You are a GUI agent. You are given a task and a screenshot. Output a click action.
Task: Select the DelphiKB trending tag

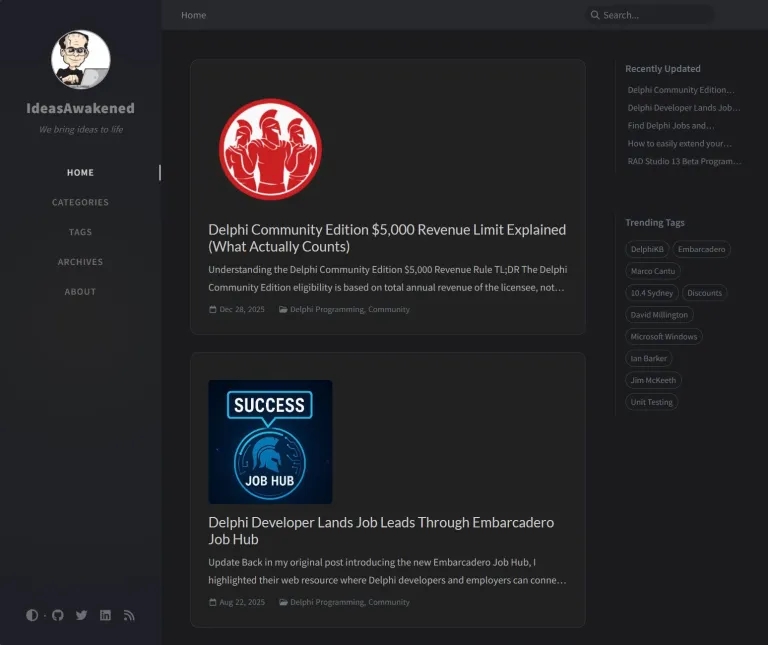[646, 249]
